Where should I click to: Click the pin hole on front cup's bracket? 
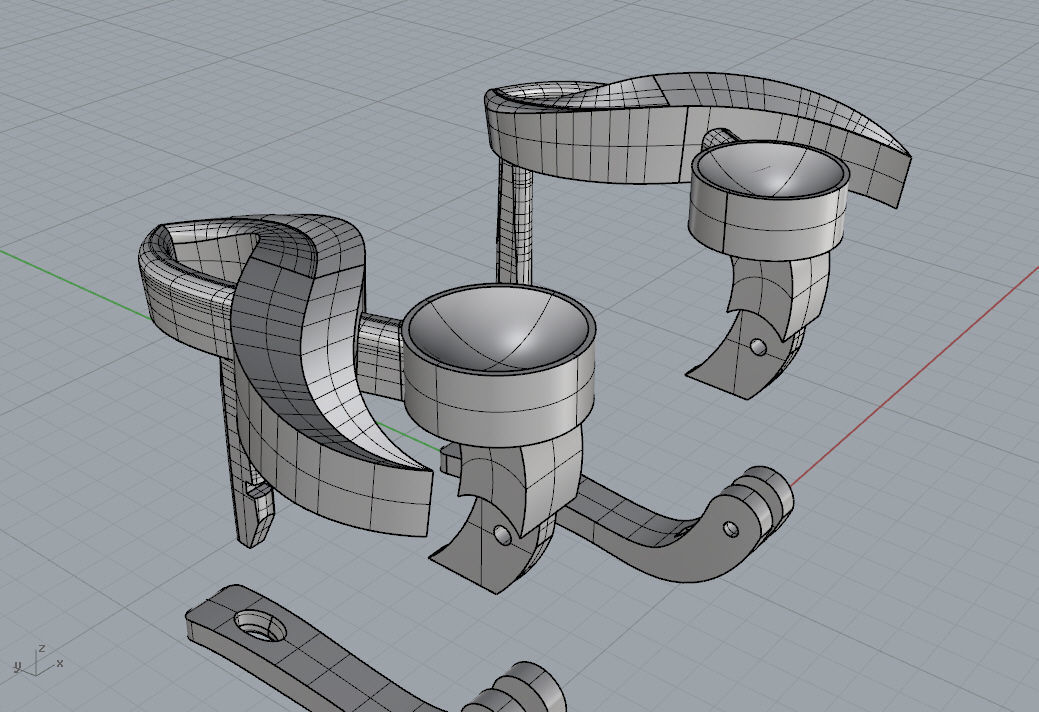502,534
